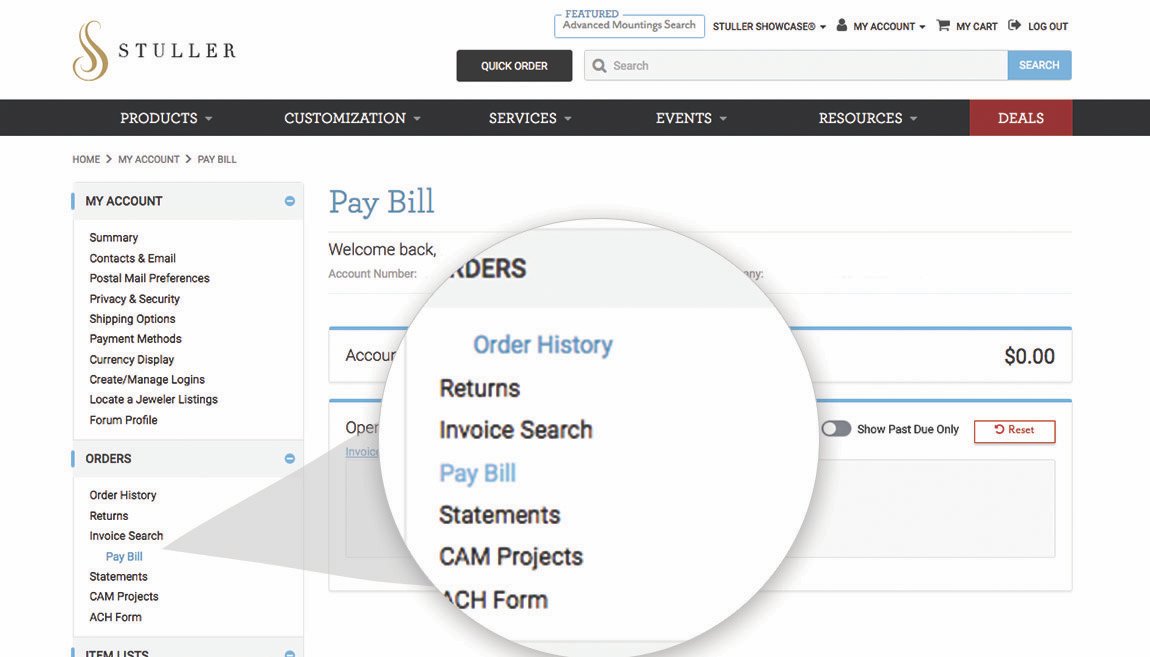Click the search magnifier icon
This screenshot has width=1150, height=657.
point(599,66)
